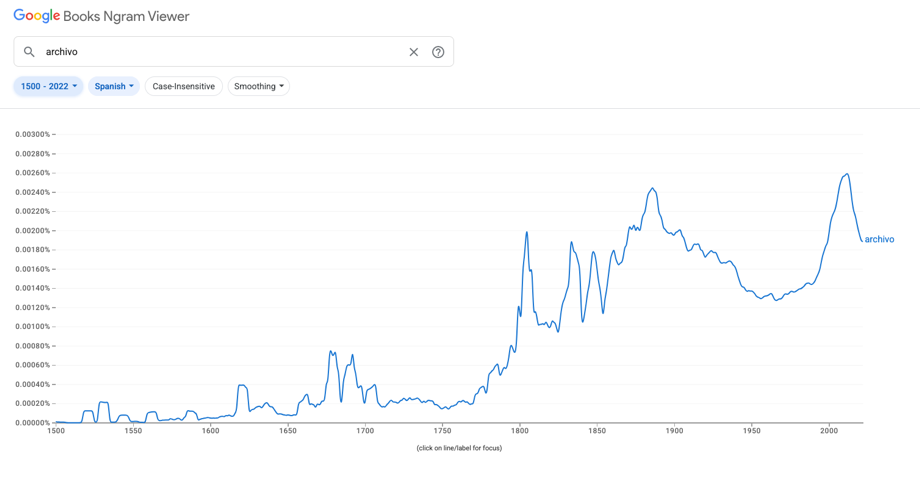Click the Google logo
Screen dimensions: 920x477
[x=37, y=16]
